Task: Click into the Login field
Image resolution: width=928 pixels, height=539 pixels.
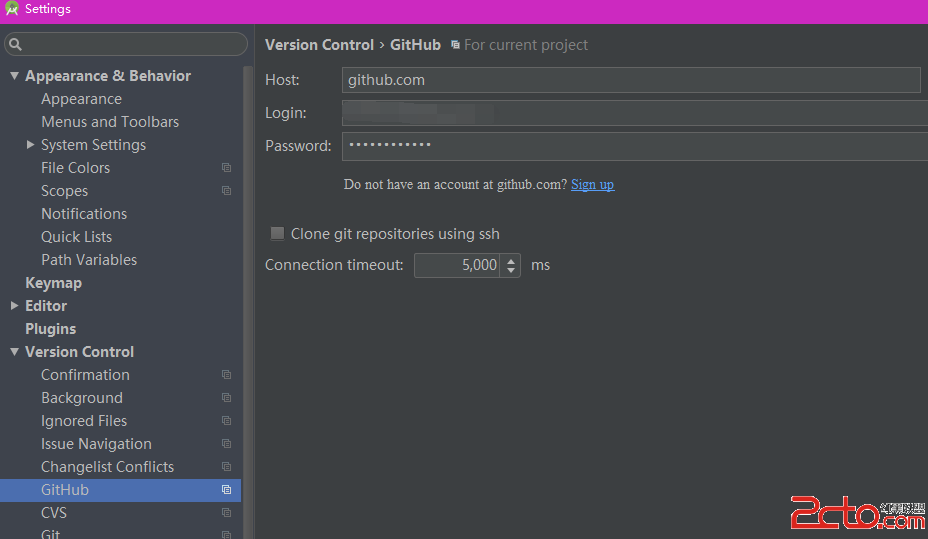Action: click(634, 112)
